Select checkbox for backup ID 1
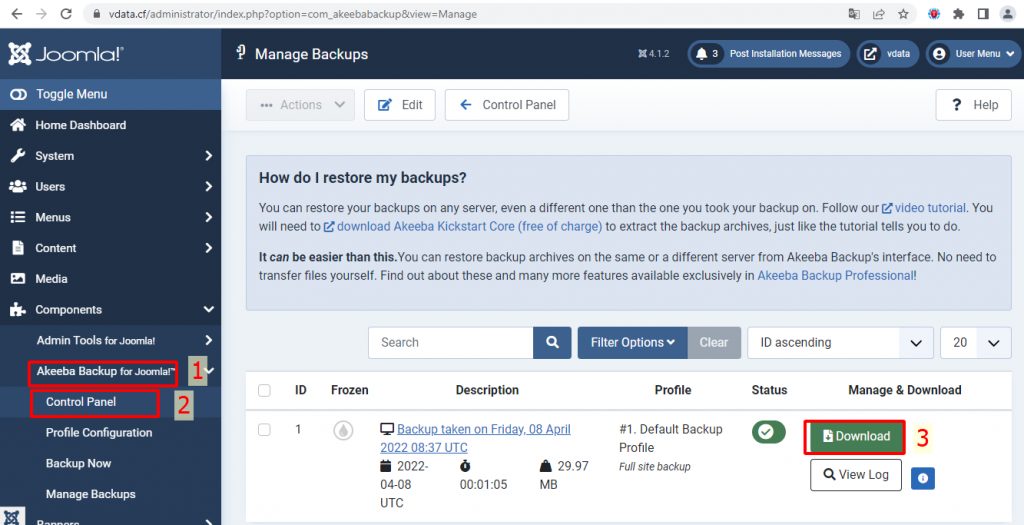The image size is (1024, 525). tap(264, 429)
